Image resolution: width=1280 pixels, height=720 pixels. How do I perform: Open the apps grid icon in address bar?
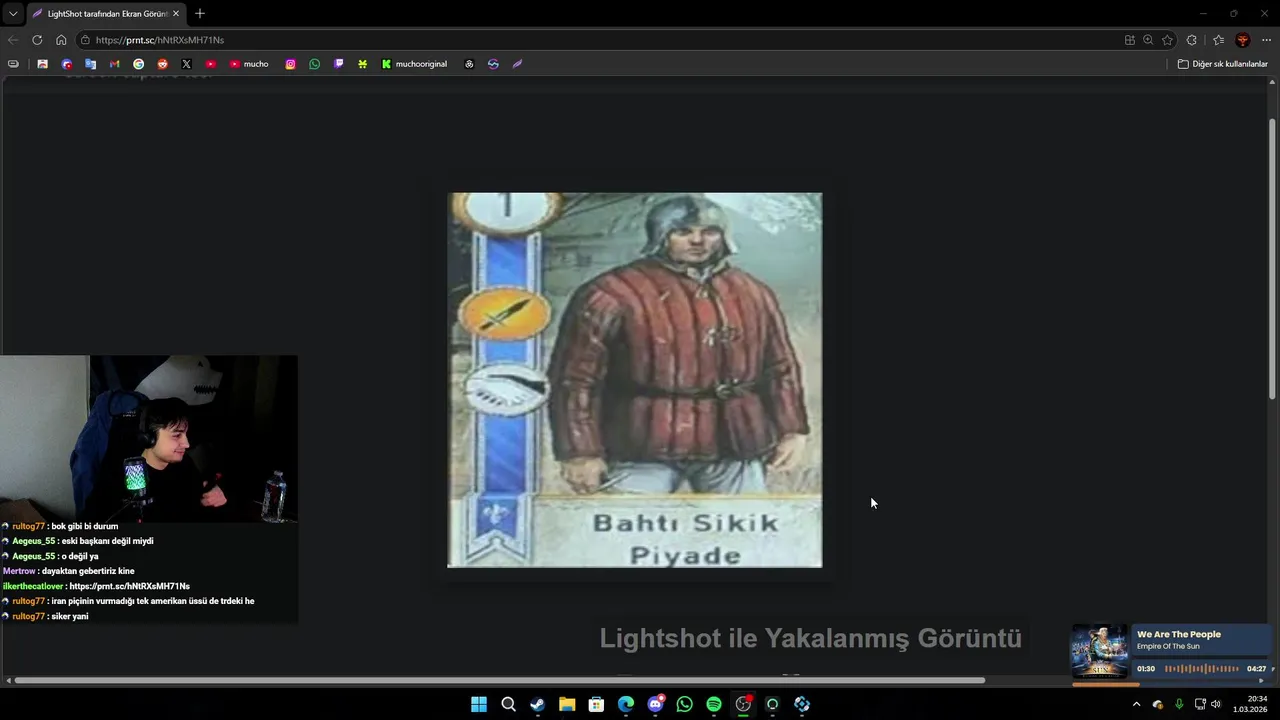(x=1130, y=40)
